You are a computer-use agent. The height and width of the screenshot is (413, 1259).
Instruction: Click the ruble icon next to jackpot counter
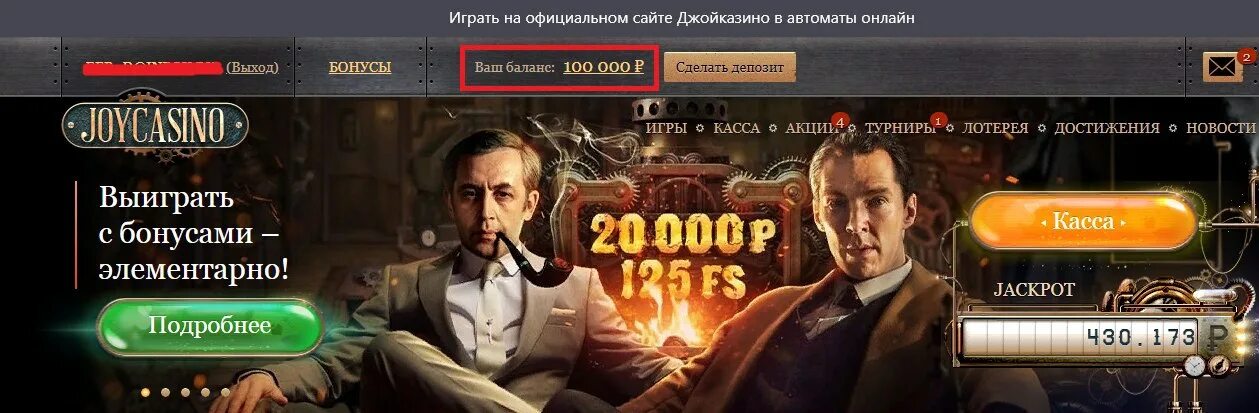click(1218, 337)
